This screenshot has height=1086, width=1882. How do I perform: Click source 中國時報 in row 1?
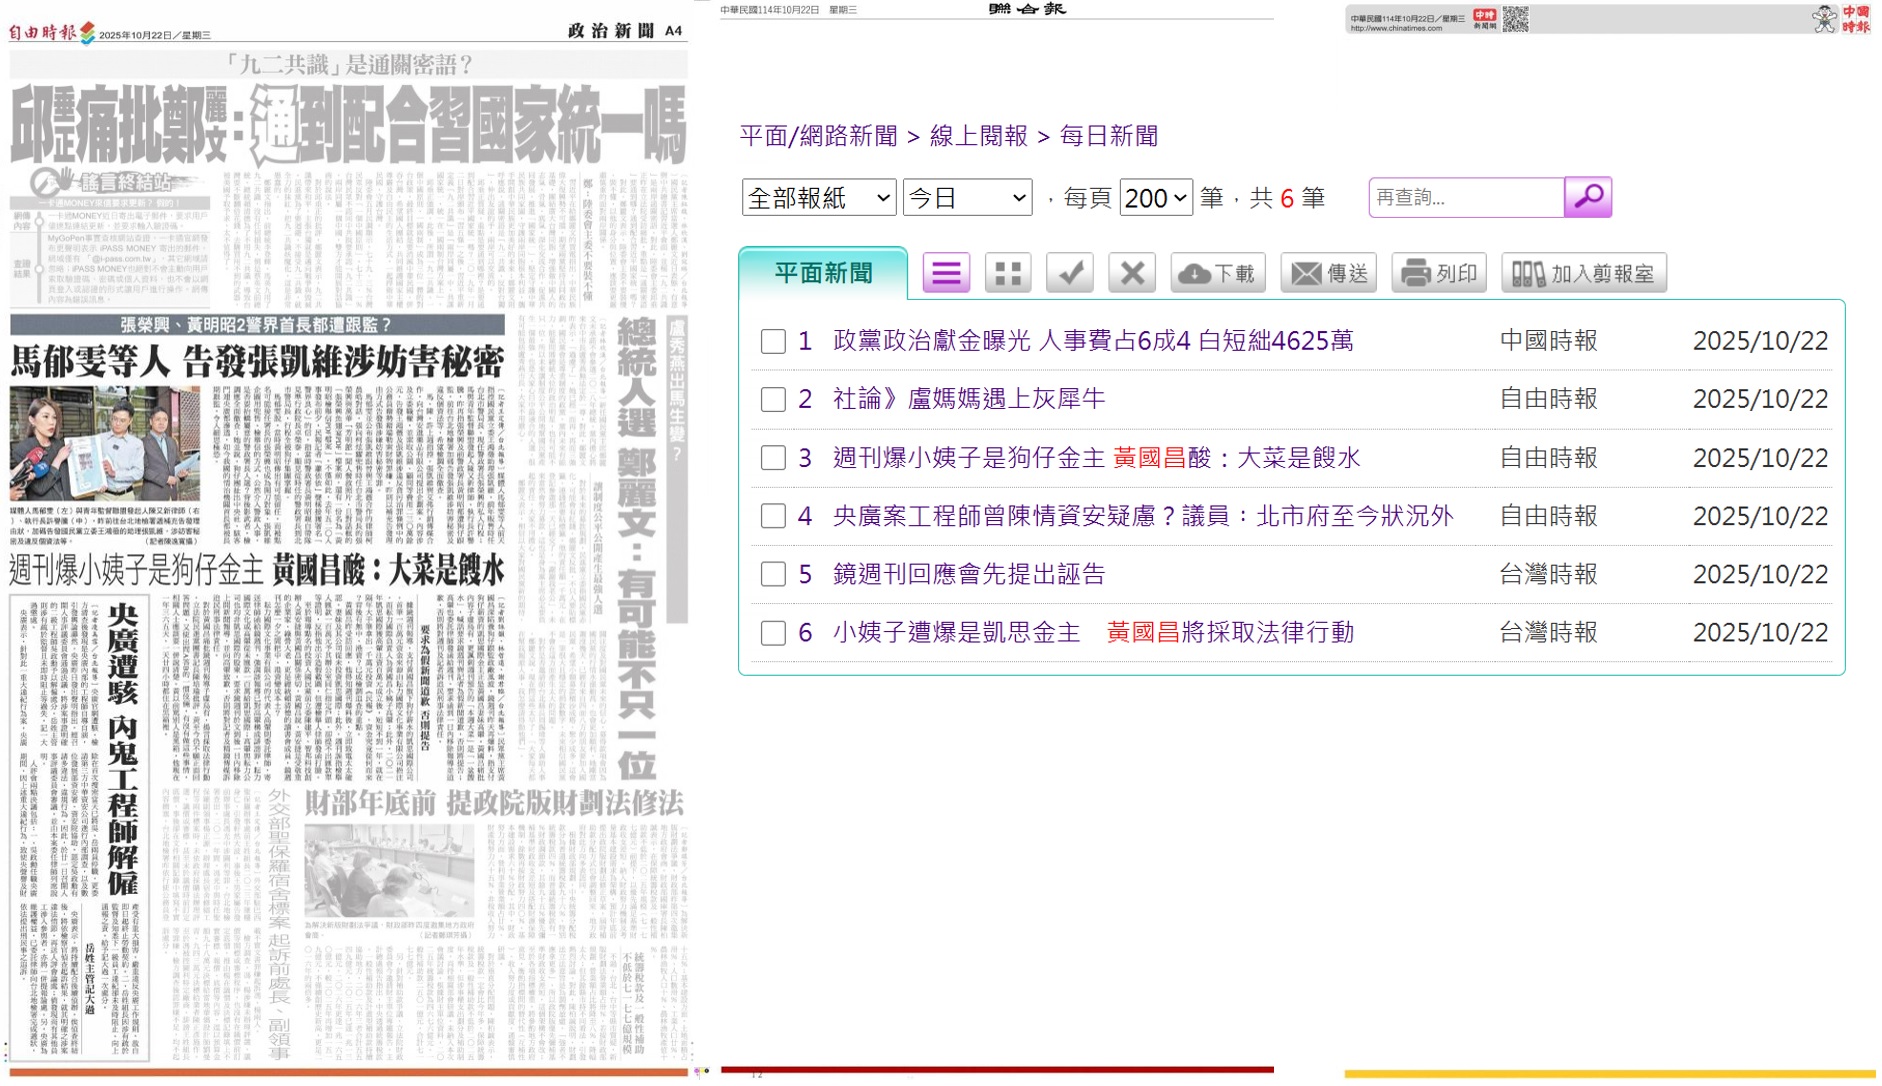coord(1548,341)
